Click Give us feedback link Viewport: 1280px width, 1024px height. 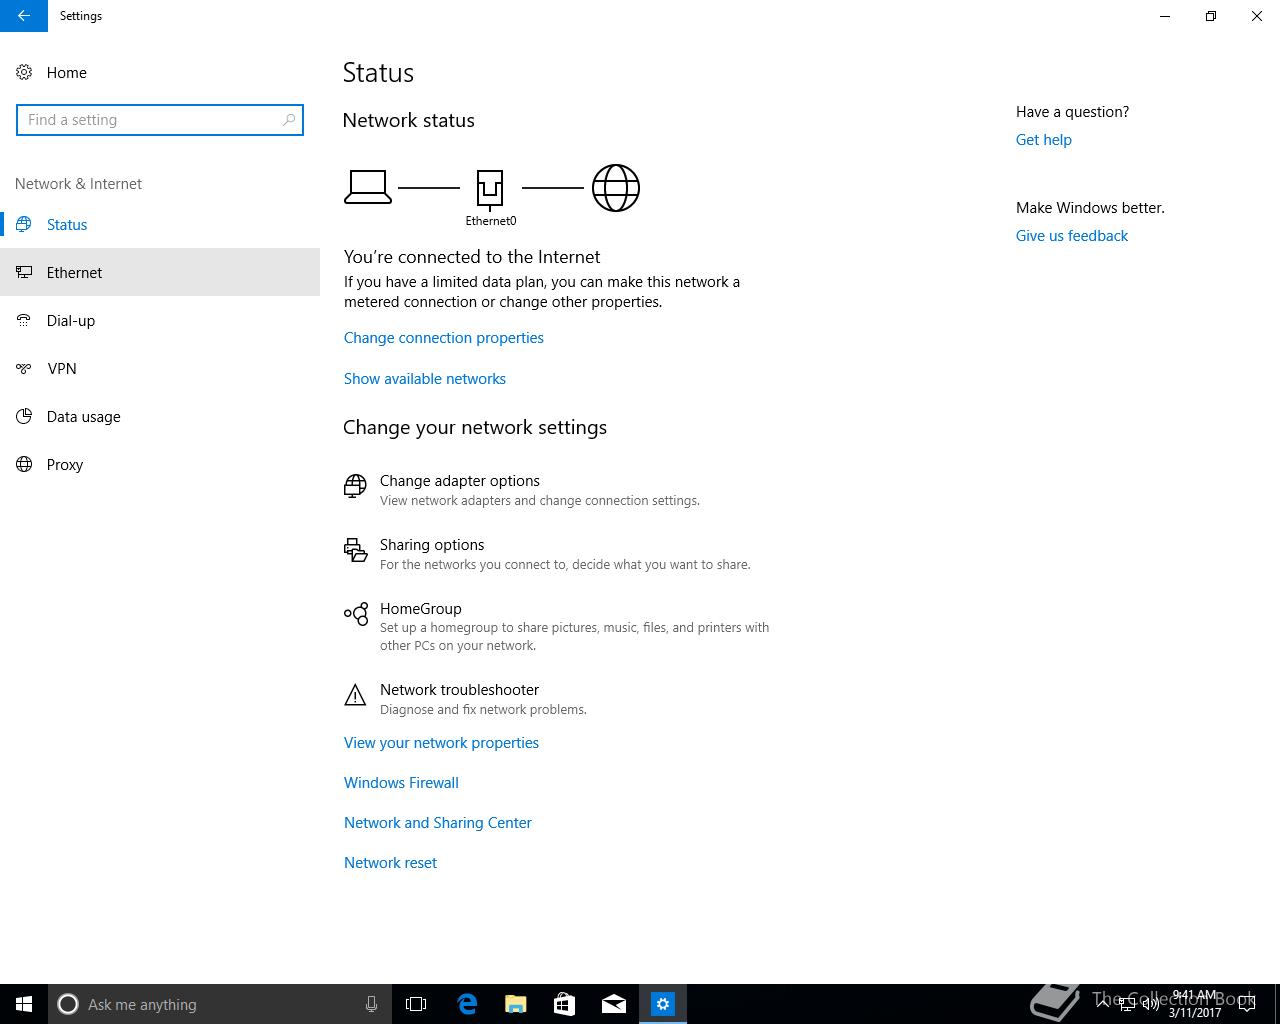pos(1072,236)
